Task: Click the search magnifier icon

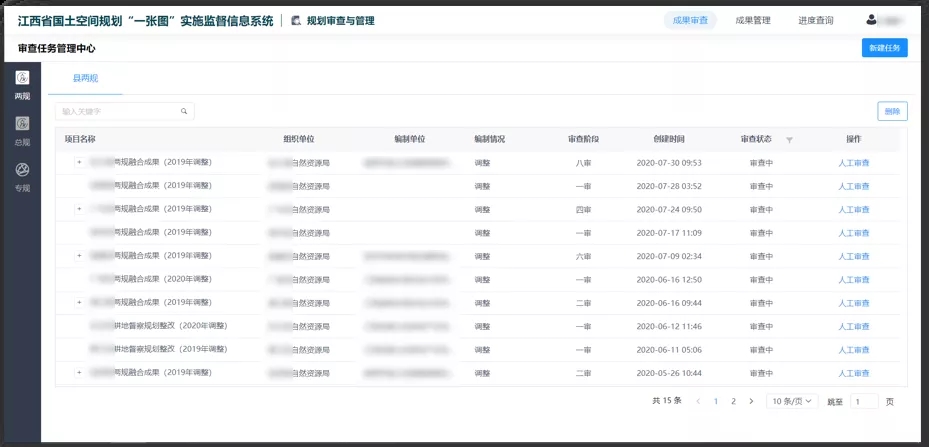Action: 184,111
